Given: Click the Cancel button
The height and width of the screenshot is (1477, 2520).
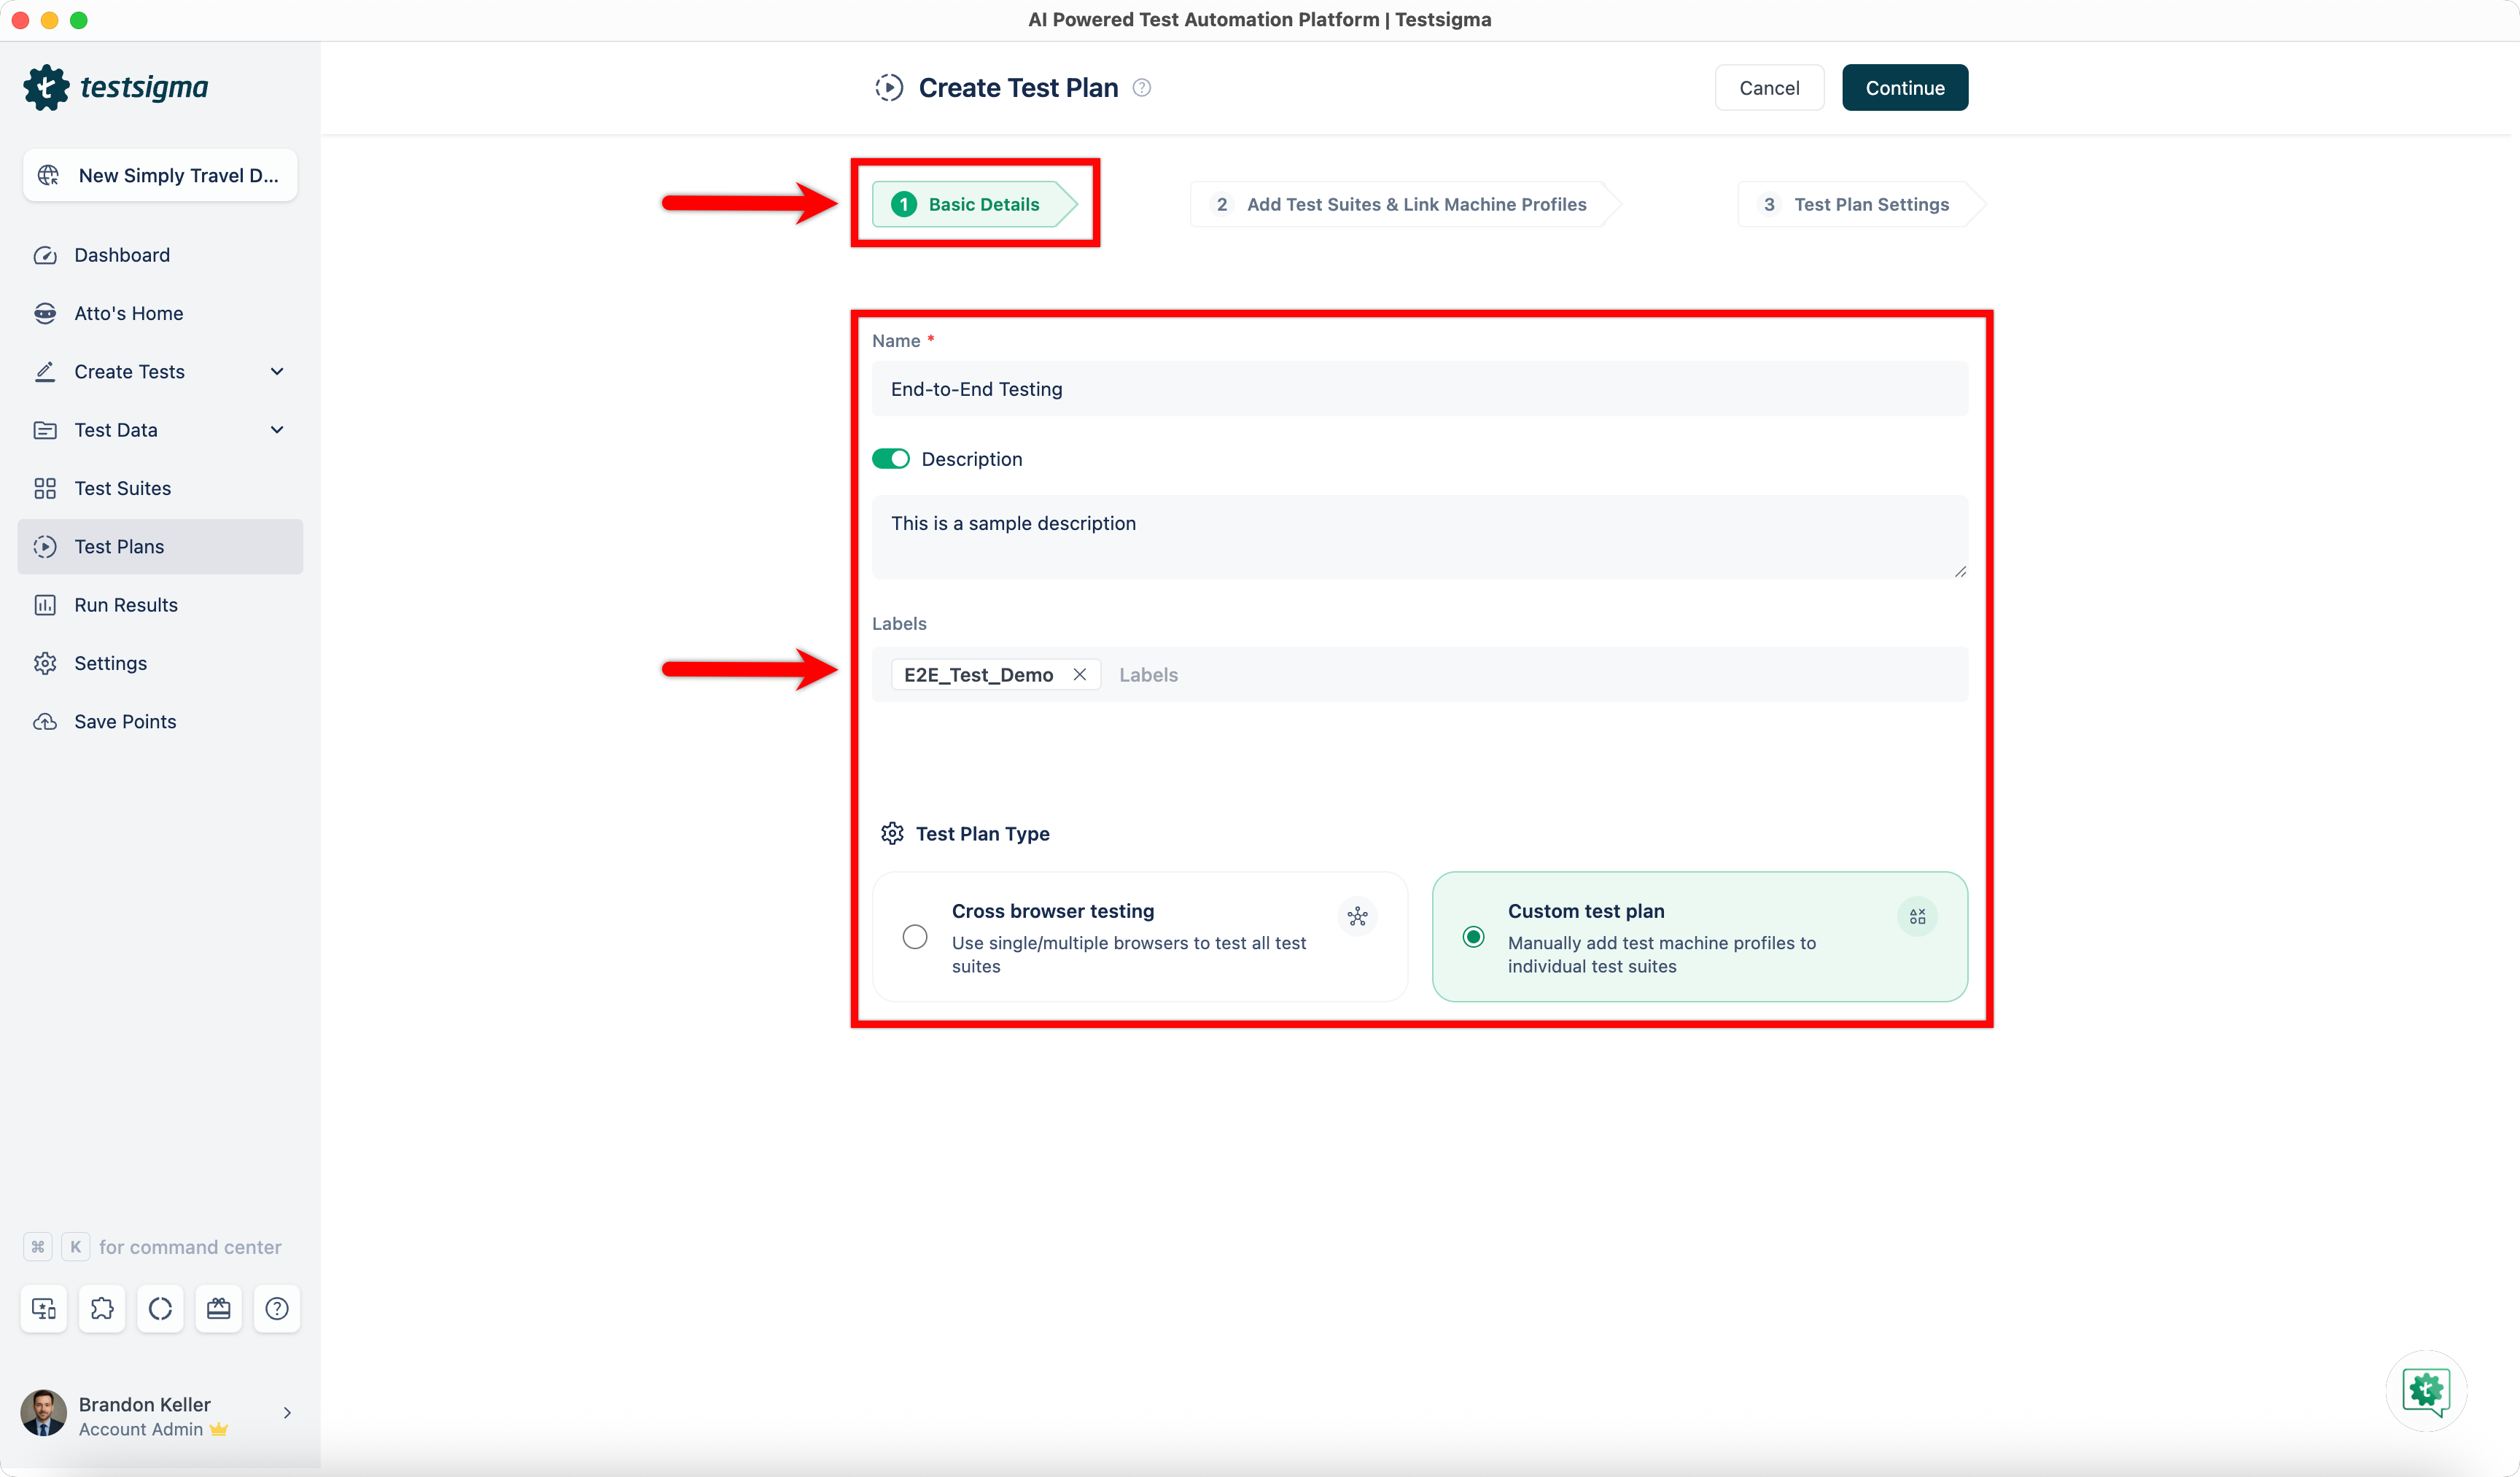Looking at the screenshot, I should [x=1768, y=88].
